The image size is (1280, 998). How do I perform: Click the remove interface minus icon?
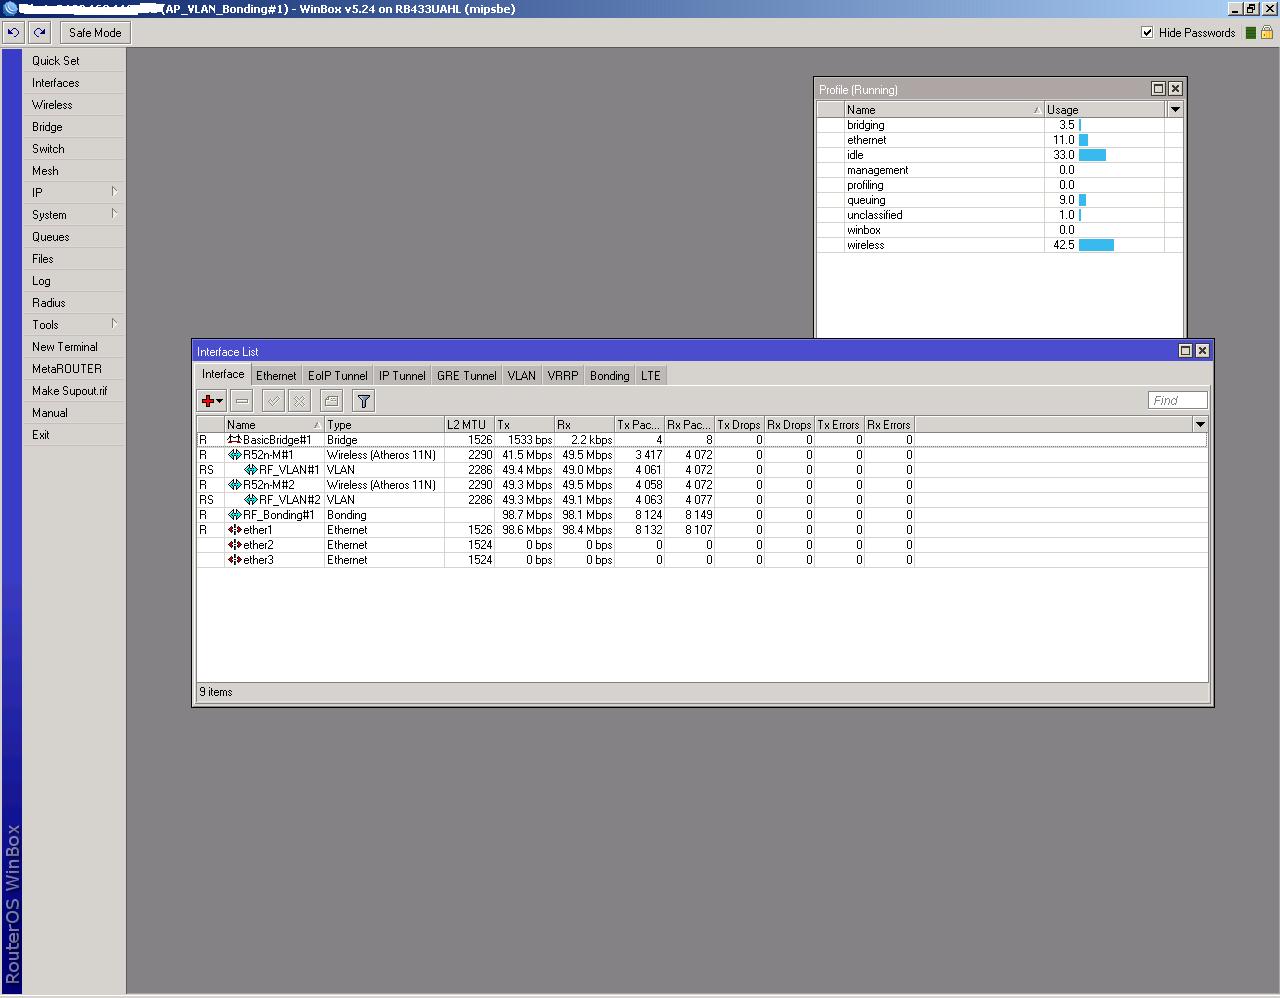[x=241, y=400]
